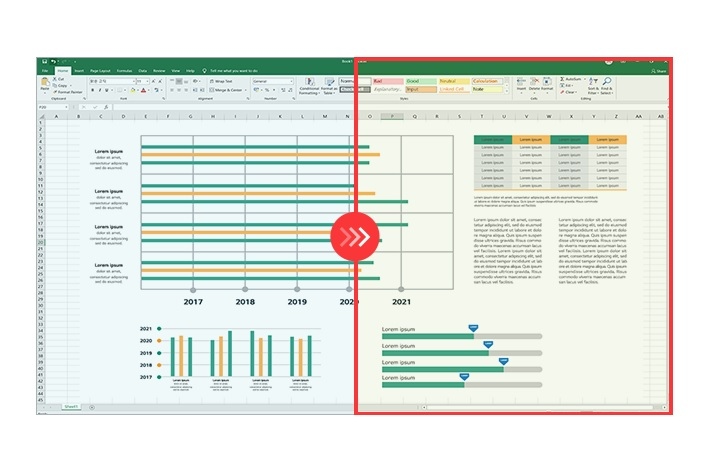The width and height of the screenshot is (708, 472).
Task: Click the Name Box cell reference field
Action: (48, 105)
